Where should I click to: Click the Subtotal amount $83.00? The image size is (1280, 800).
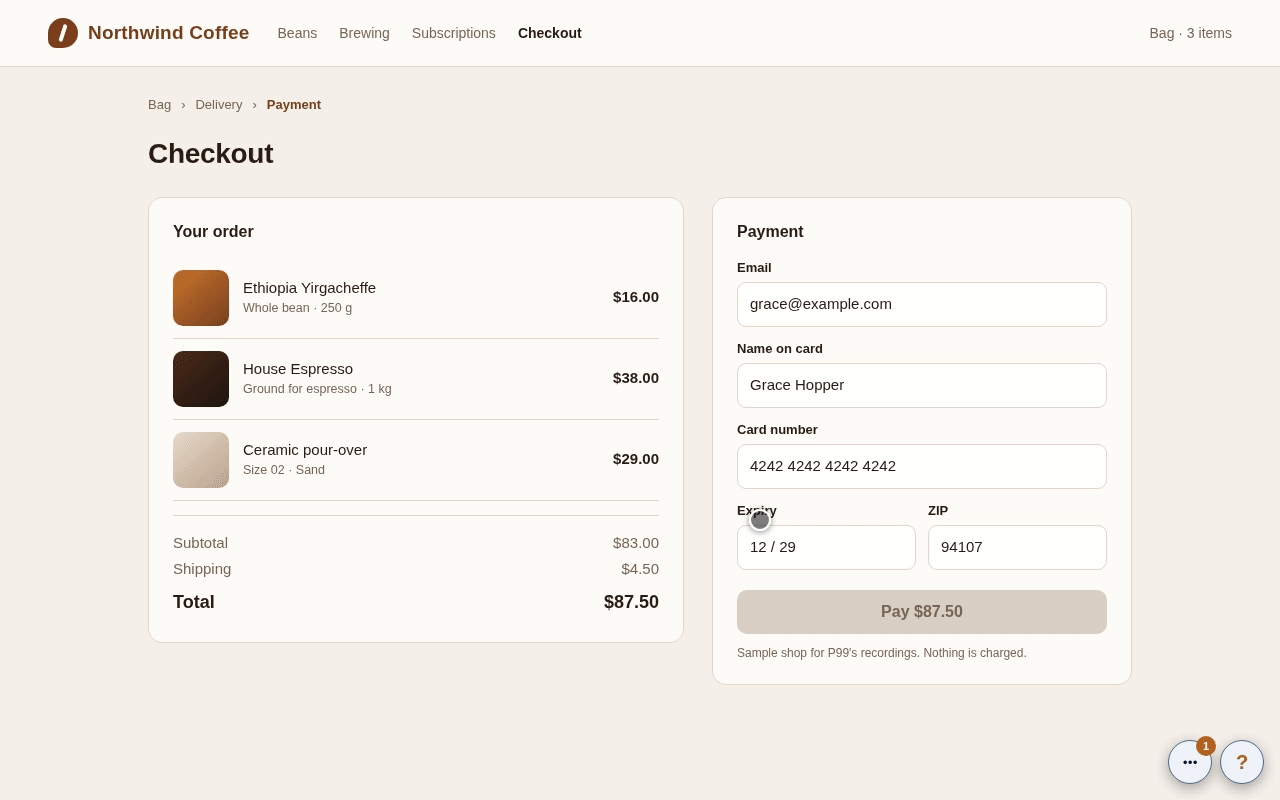click(x=636, y=543)
